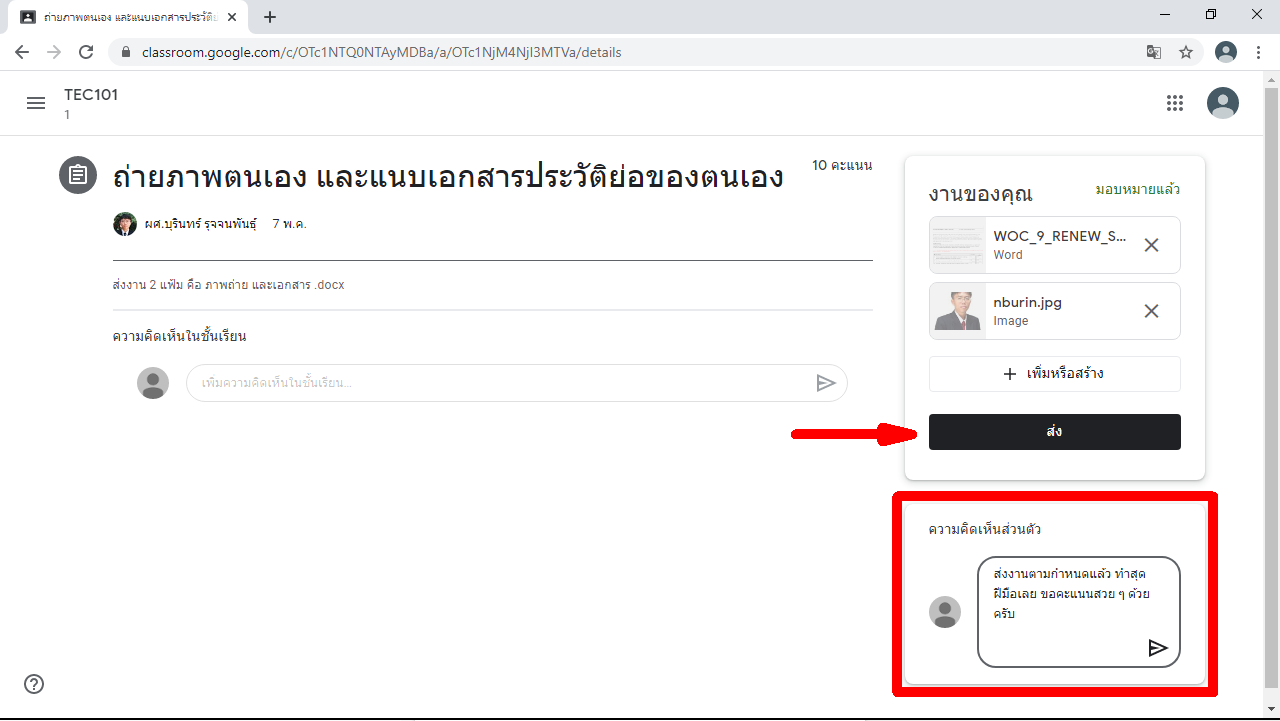Open the Classroom main menu hamburger icon

click(x=36, y=103)
